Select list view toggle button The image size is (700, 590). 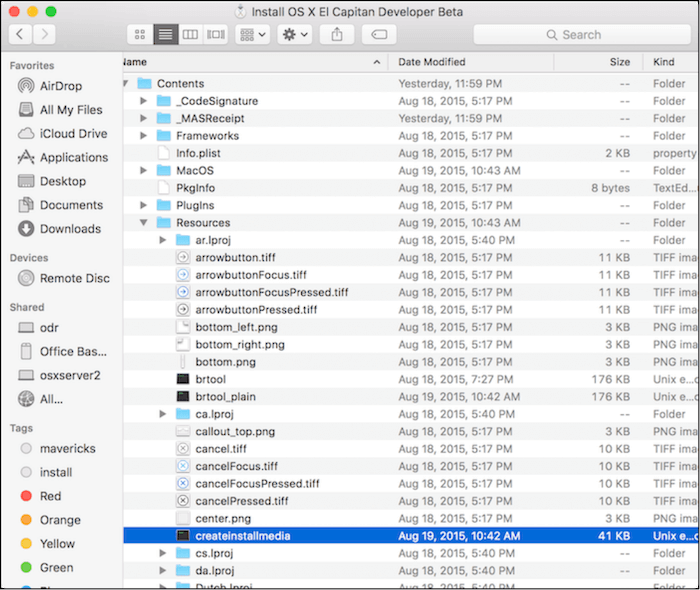(x=165, y=34)
